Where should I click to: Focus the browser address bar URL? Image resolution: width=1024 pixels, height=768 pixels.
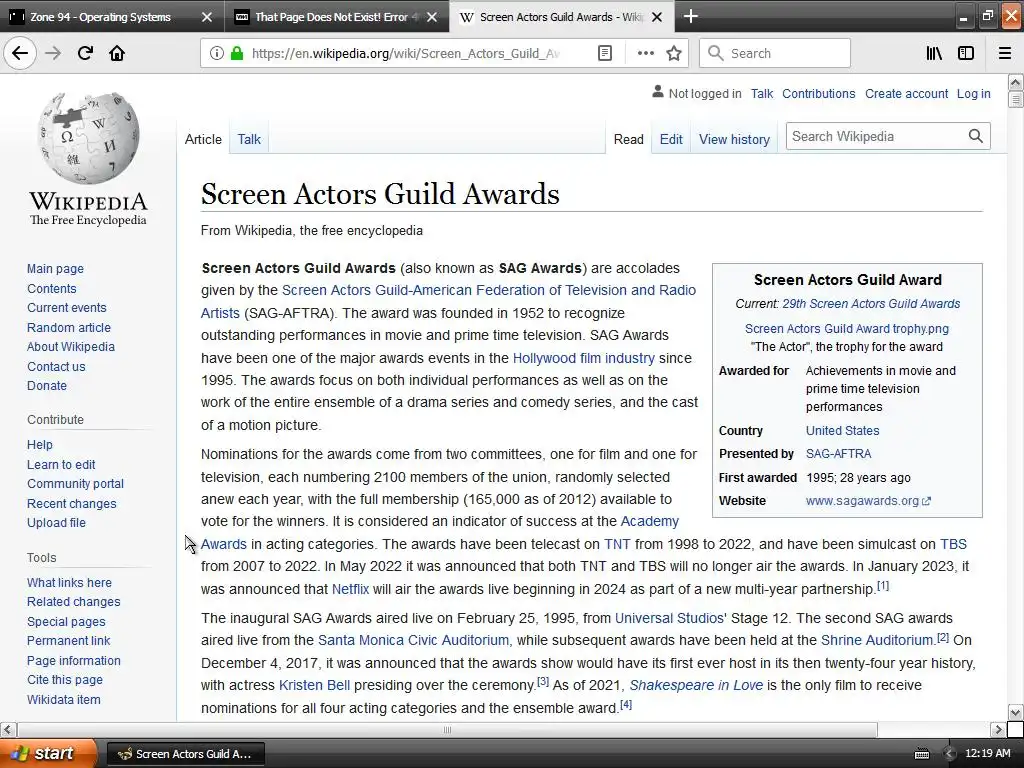(406, 53)
